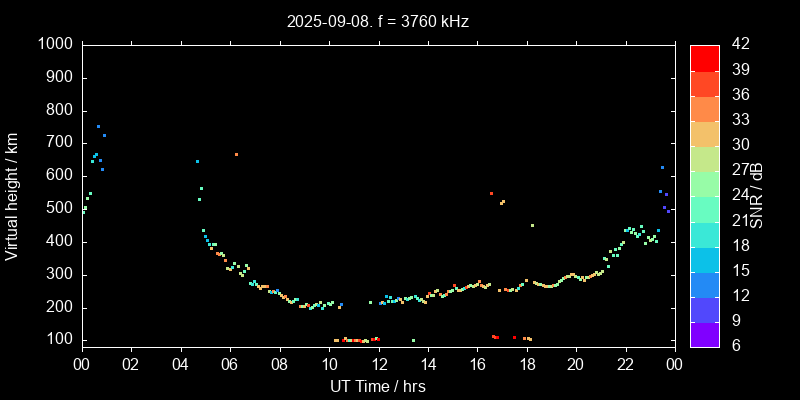Click the violet 6–9 dB colorbar segment
The height and width of the screenshot is (400, 800).
point(704,335)
